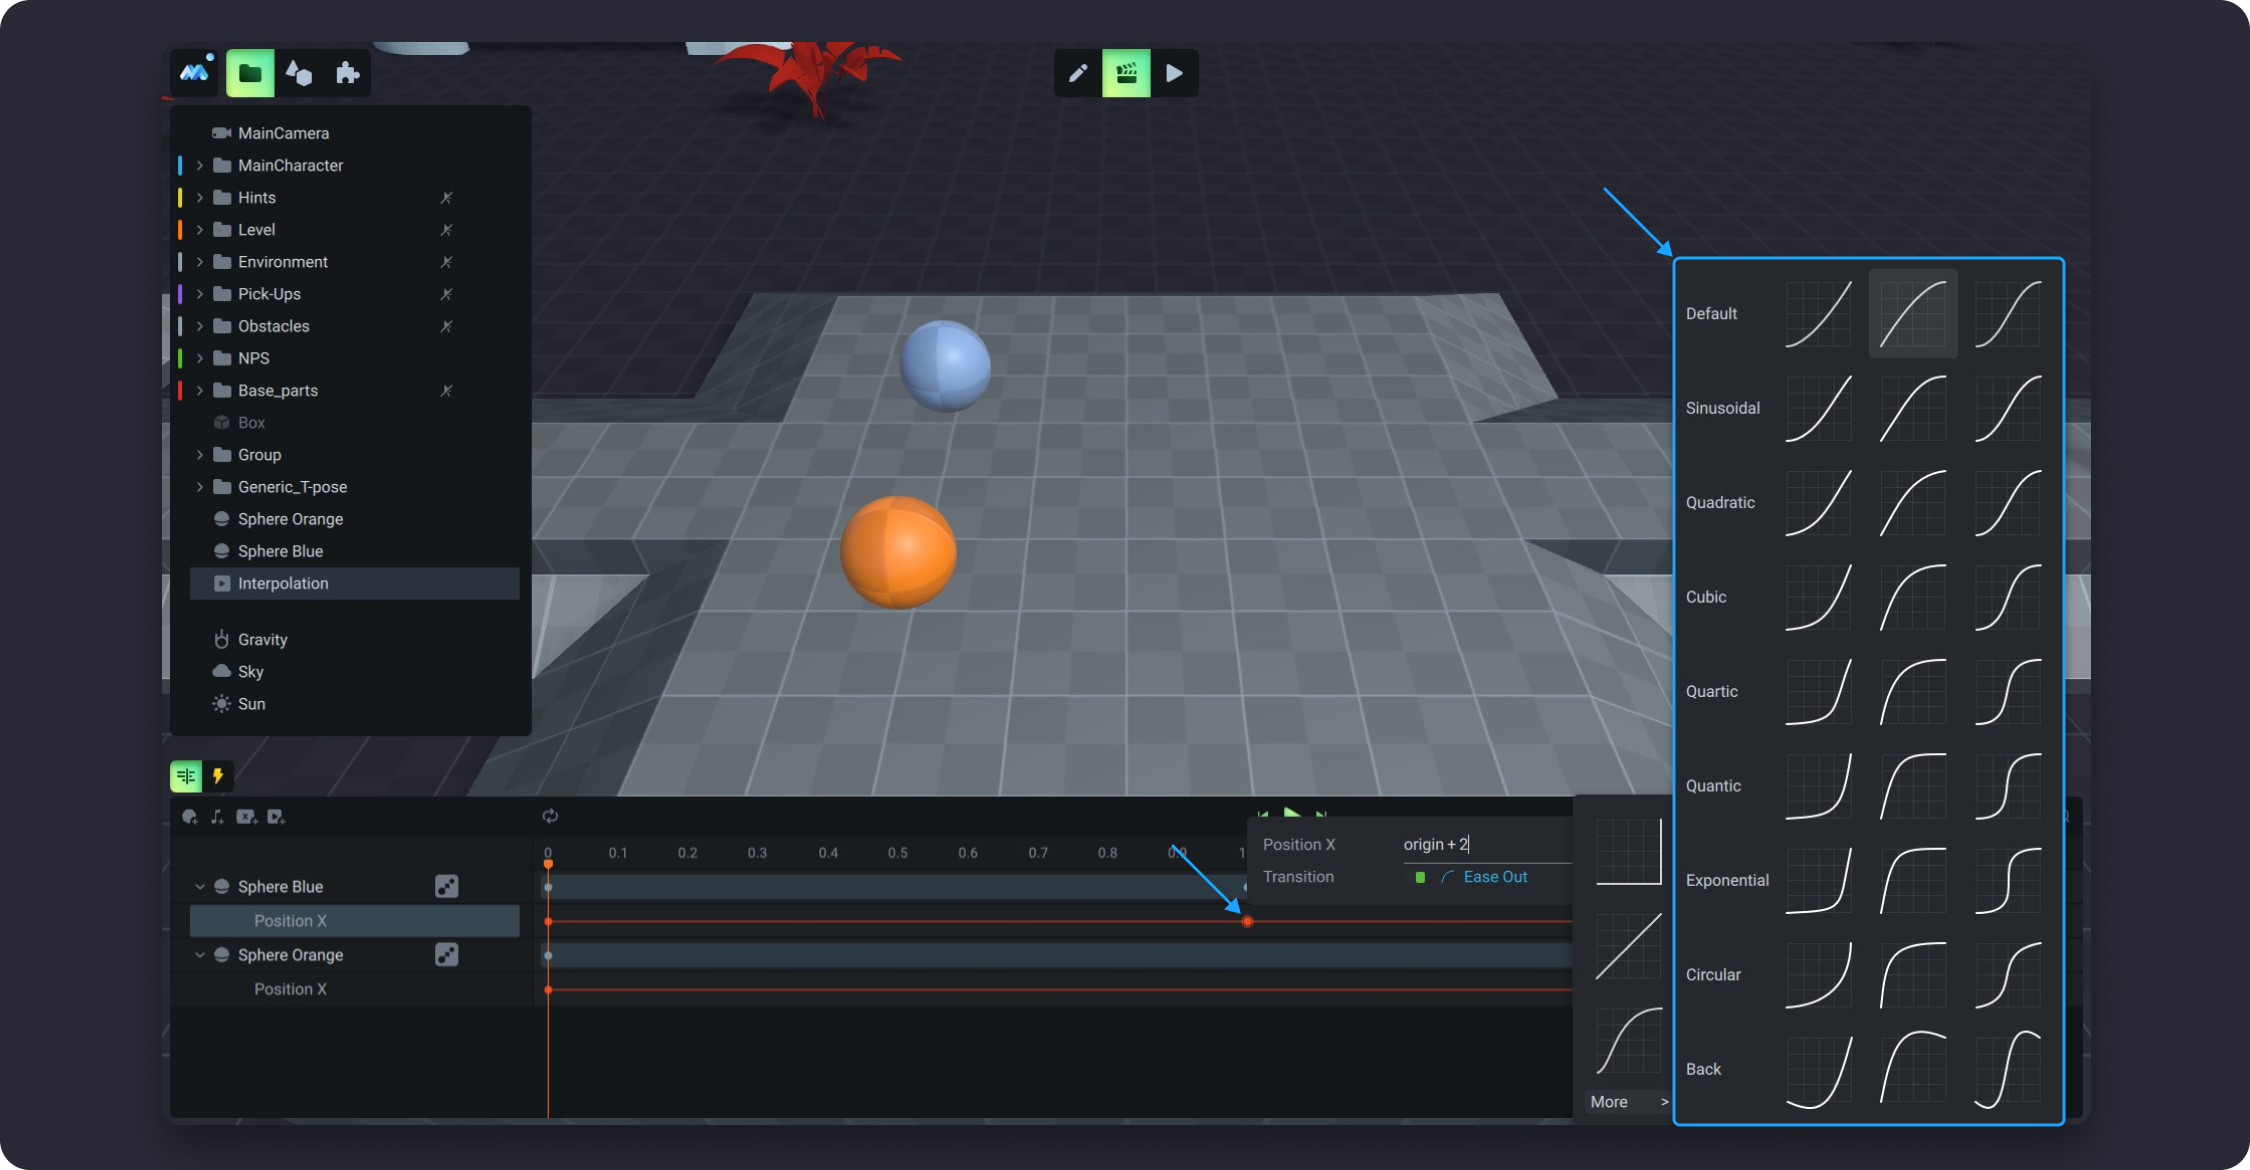The height and width of the screenshot is (1170, 2250).
Task: Add an audio track with music note icon
Action: click(x=217, y=817)
